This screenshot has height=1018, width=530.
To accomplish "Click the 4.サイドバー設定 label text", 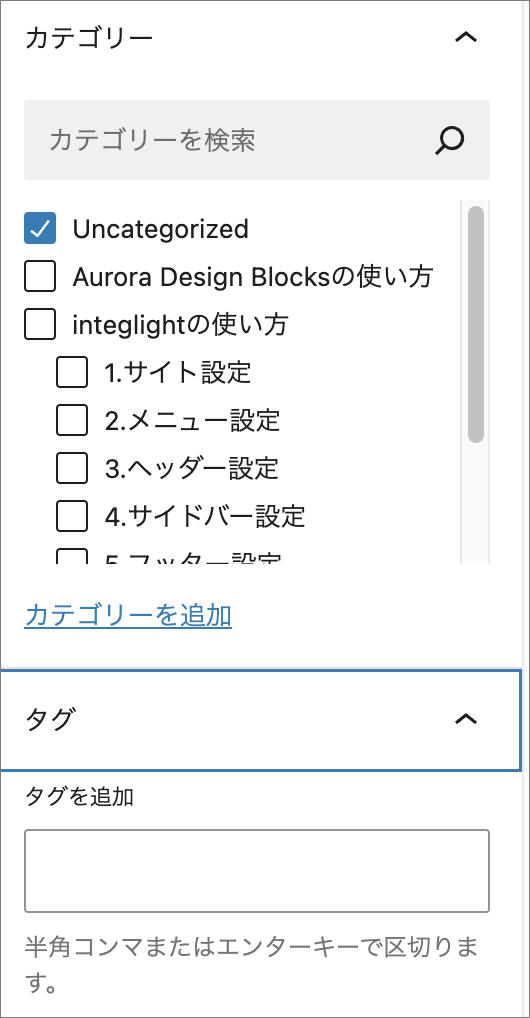I will click(205, 515).
